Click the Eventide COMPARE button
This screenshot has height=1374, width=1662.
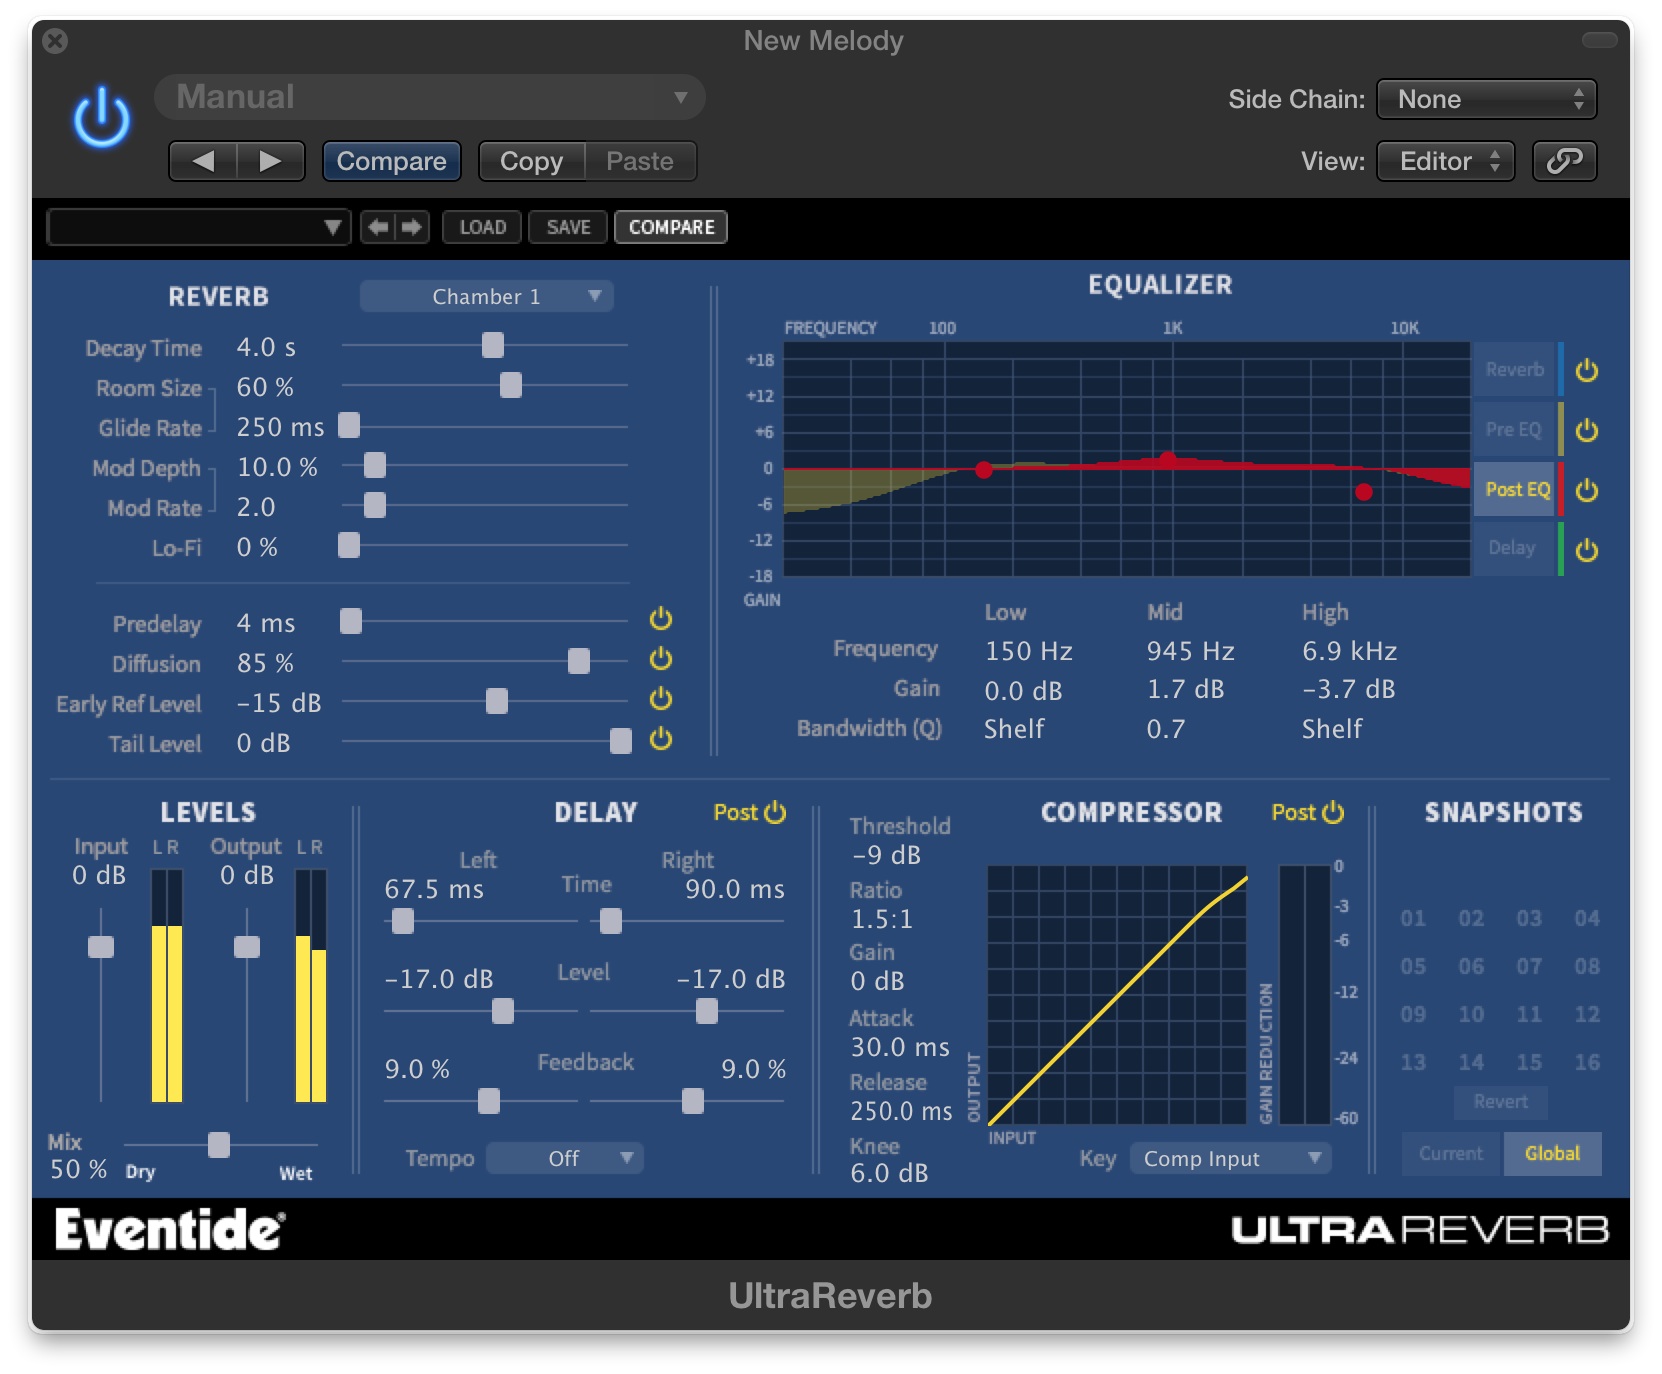pyautogui.click(x=671, y=227)
